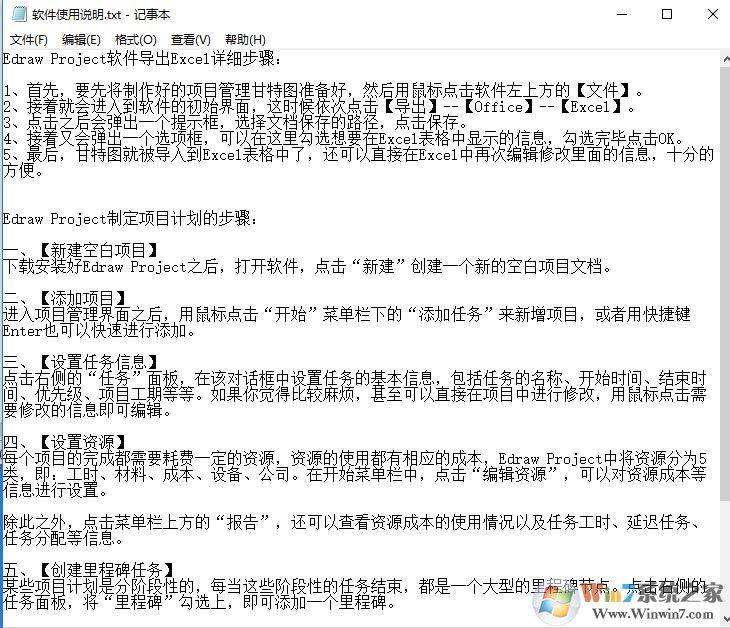Open the 文件(F) menu

click(x=29, y=40)
